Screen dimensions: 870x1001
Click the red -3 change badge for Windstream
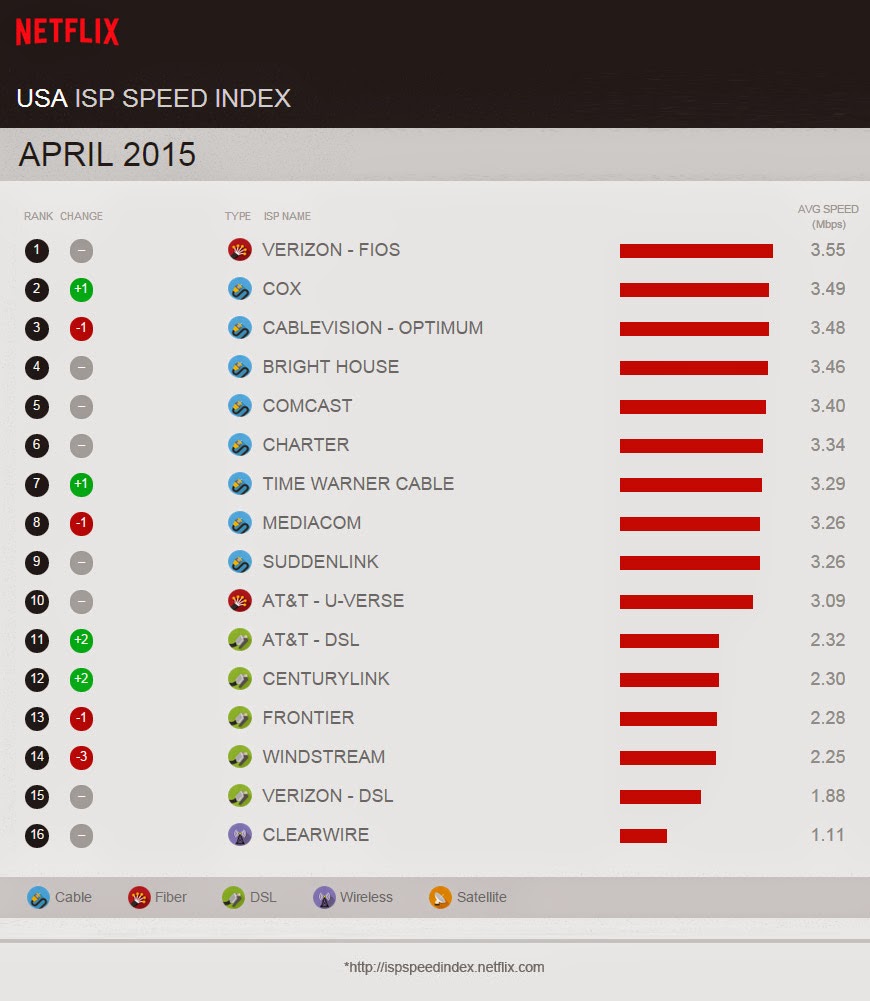click(81, 757)
